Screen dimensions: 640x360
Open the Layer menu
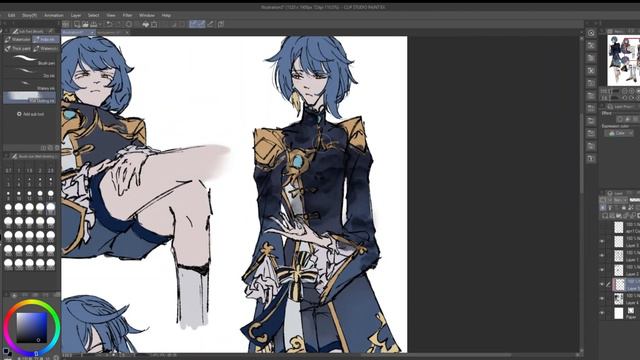click(x=76, y=16)
